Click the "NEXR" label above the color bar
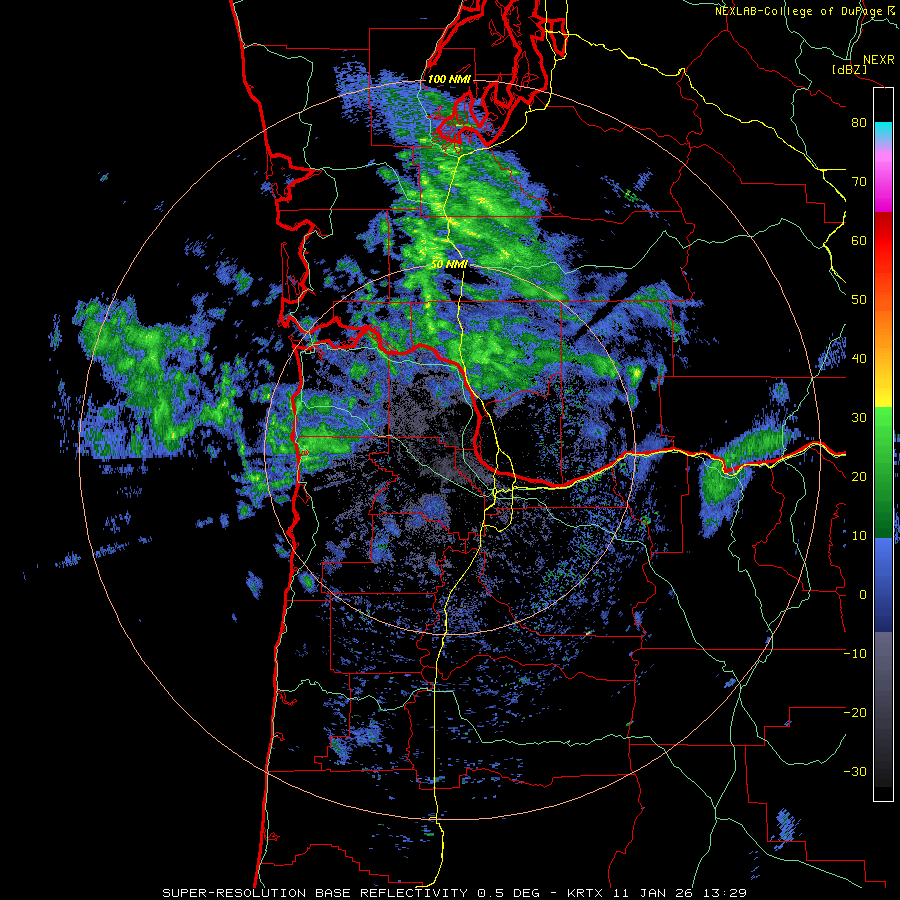The width and height of the screenshot is (900, 900). [878, 60]
